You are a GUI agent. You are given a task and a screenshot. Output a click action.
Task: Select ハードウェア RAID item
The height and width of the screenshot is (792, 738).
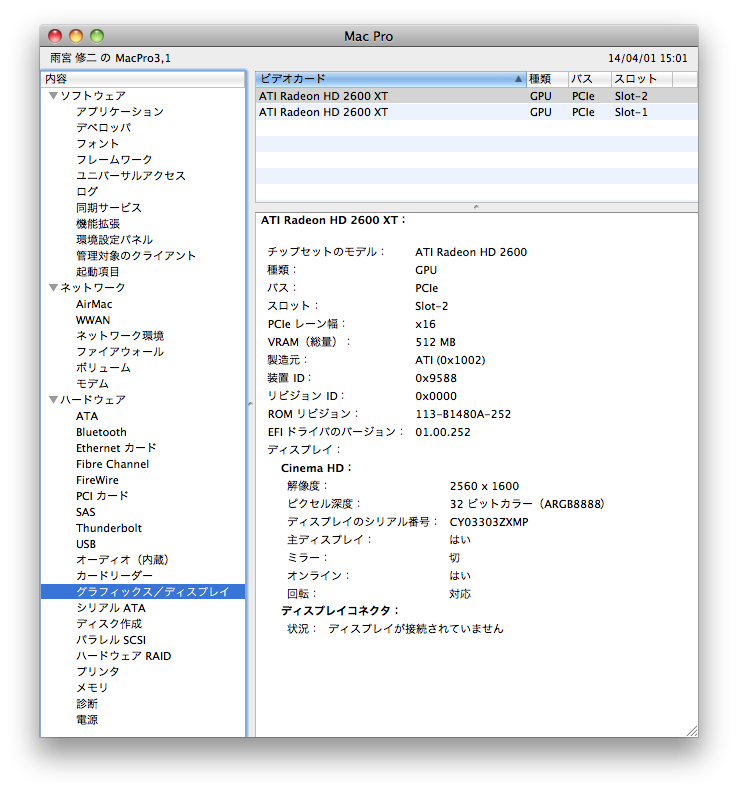(124, 656)
